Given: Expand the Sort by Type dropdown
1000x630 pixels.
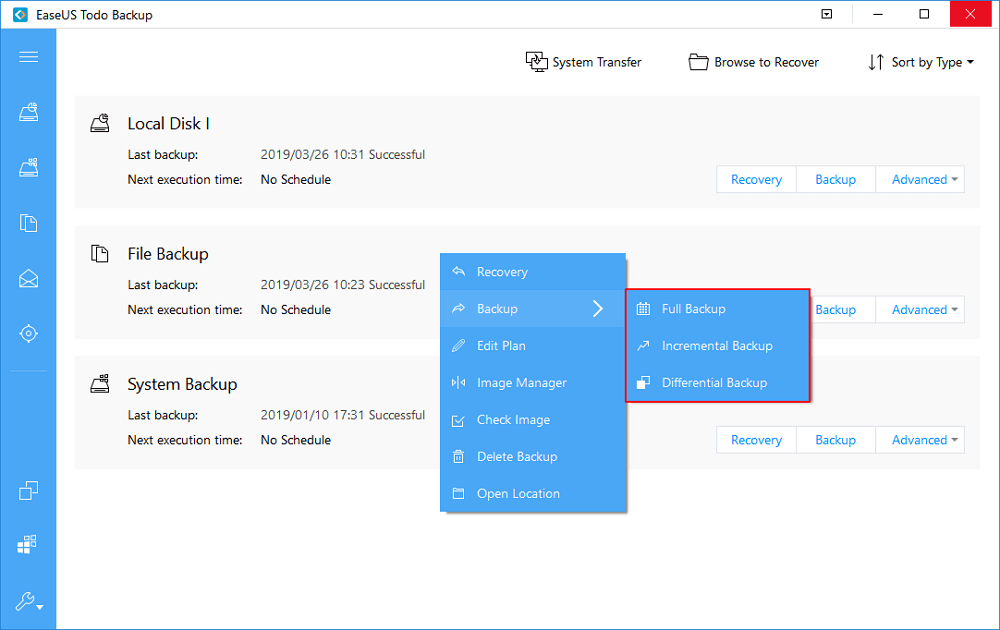Looking at the screenshot, I should [920, 61].
